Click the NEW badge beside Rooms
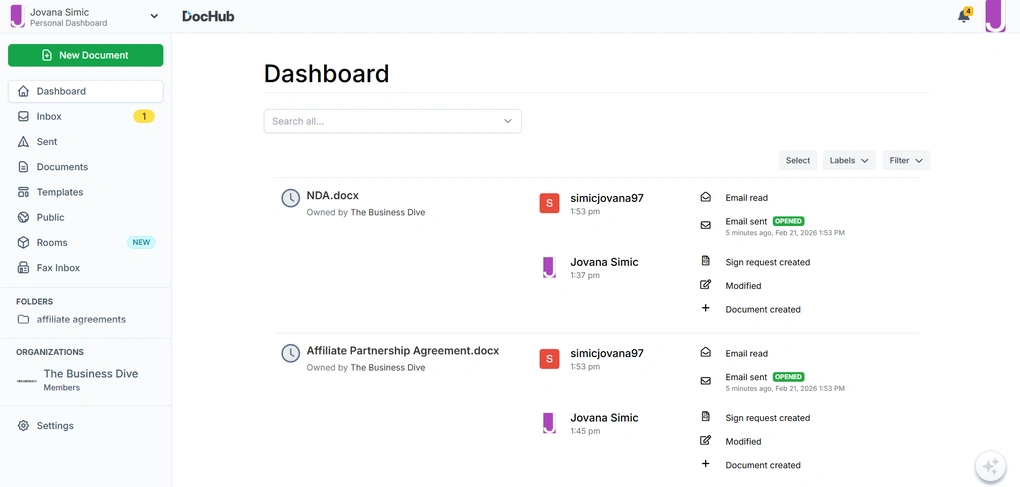This screenshot has width=1020, height=487. [141, 243]
